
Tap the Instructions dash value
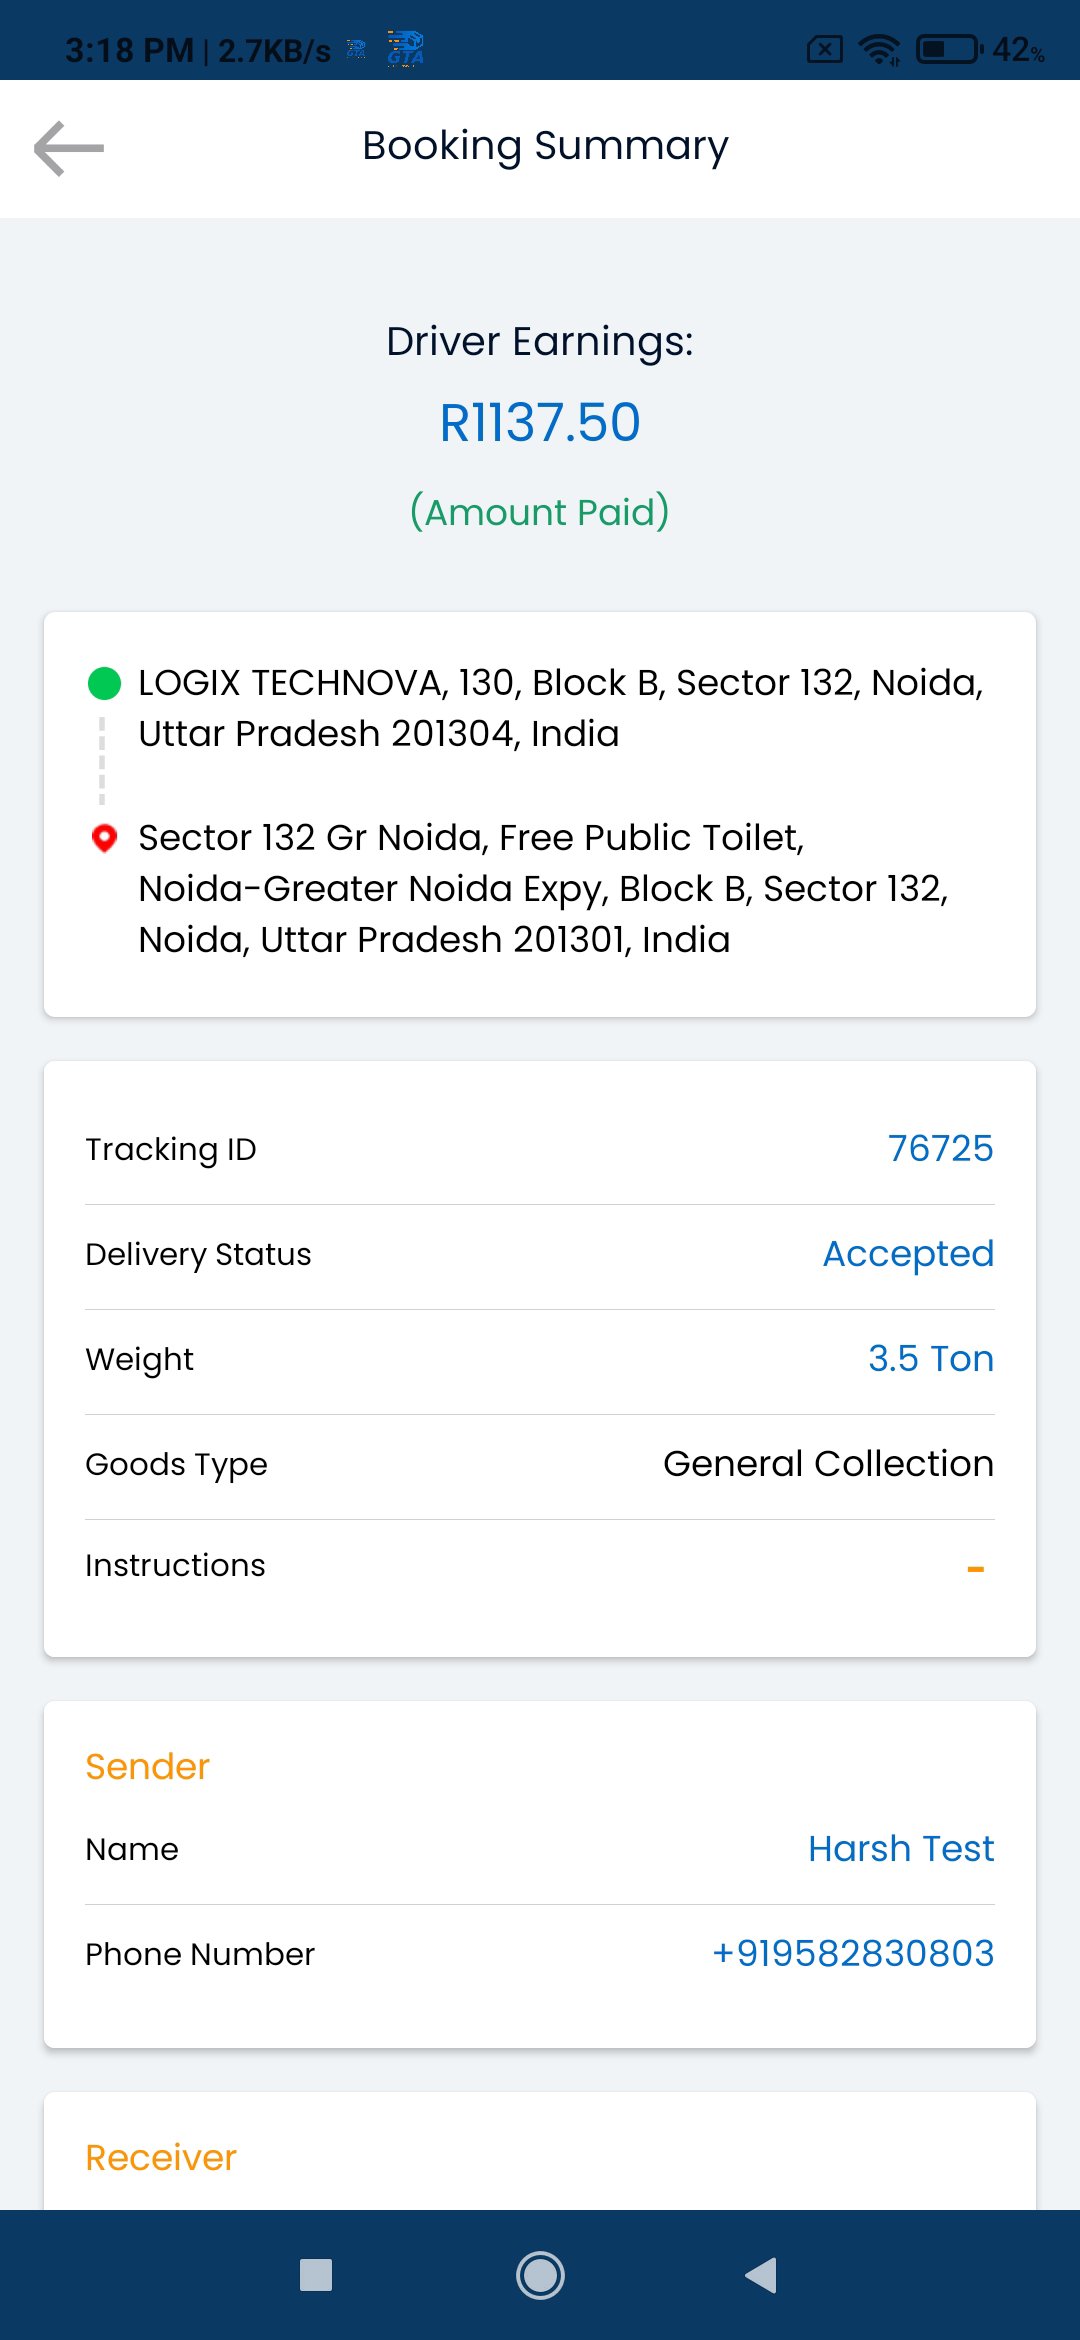[975, 1569]
